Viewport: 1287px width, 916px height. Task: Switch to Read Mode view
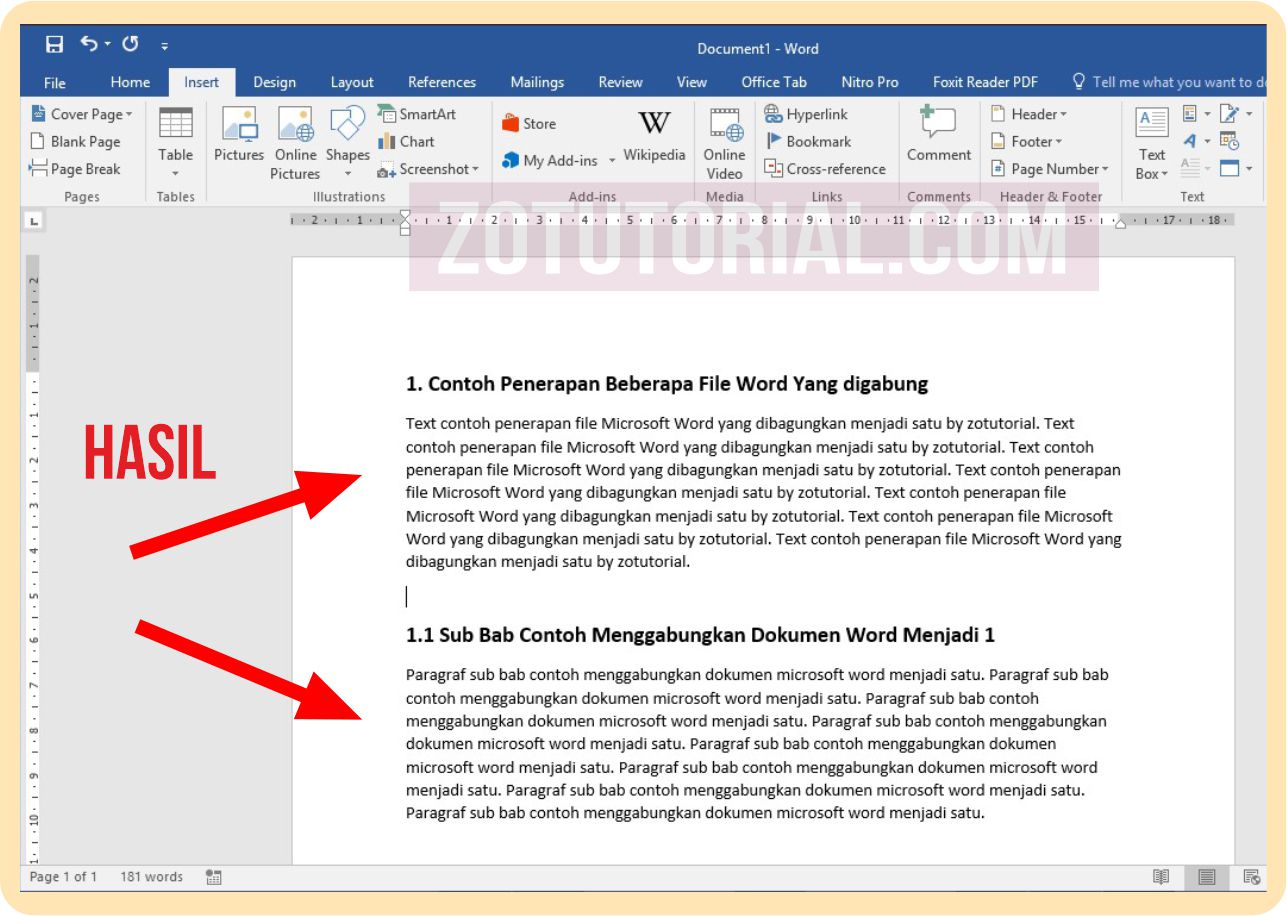point(1161,877)
